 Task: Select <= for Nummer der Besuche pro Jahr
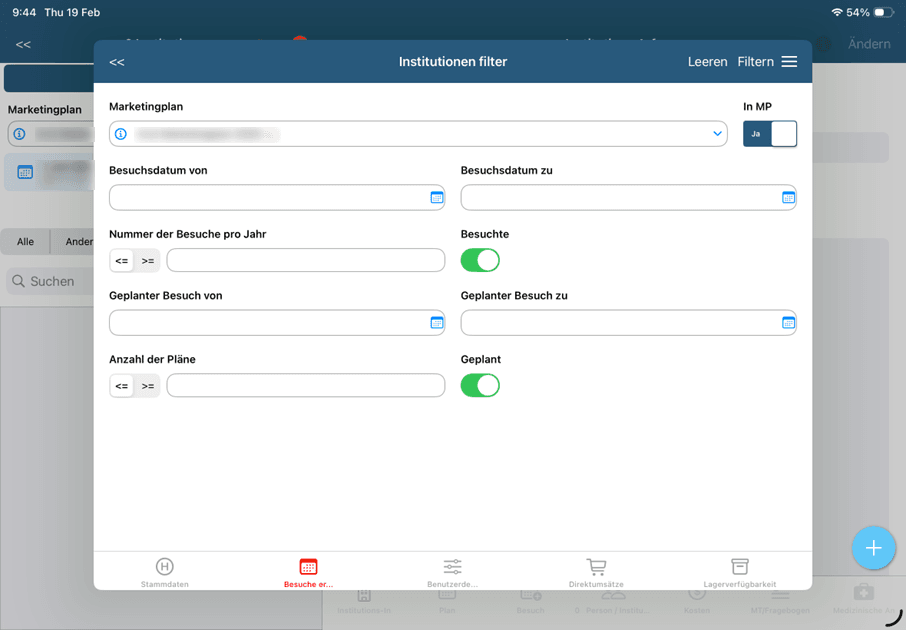[122, 261]
